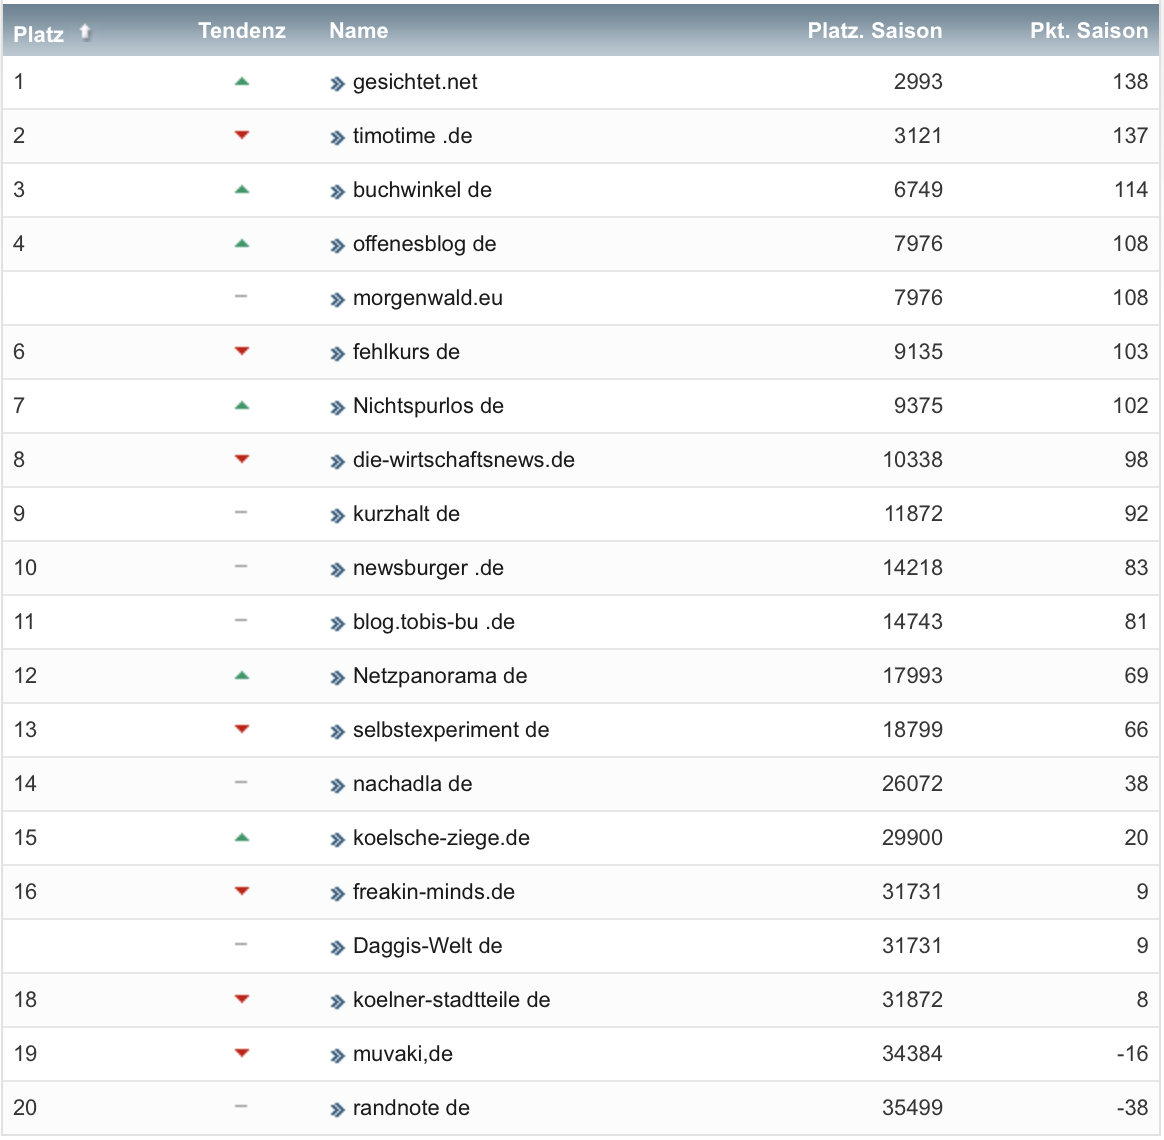Click the double-chevron icon before fehlkurs de
Image resolution: width=1164 pixels, height=1140 pixels.
tap(338, 354)
